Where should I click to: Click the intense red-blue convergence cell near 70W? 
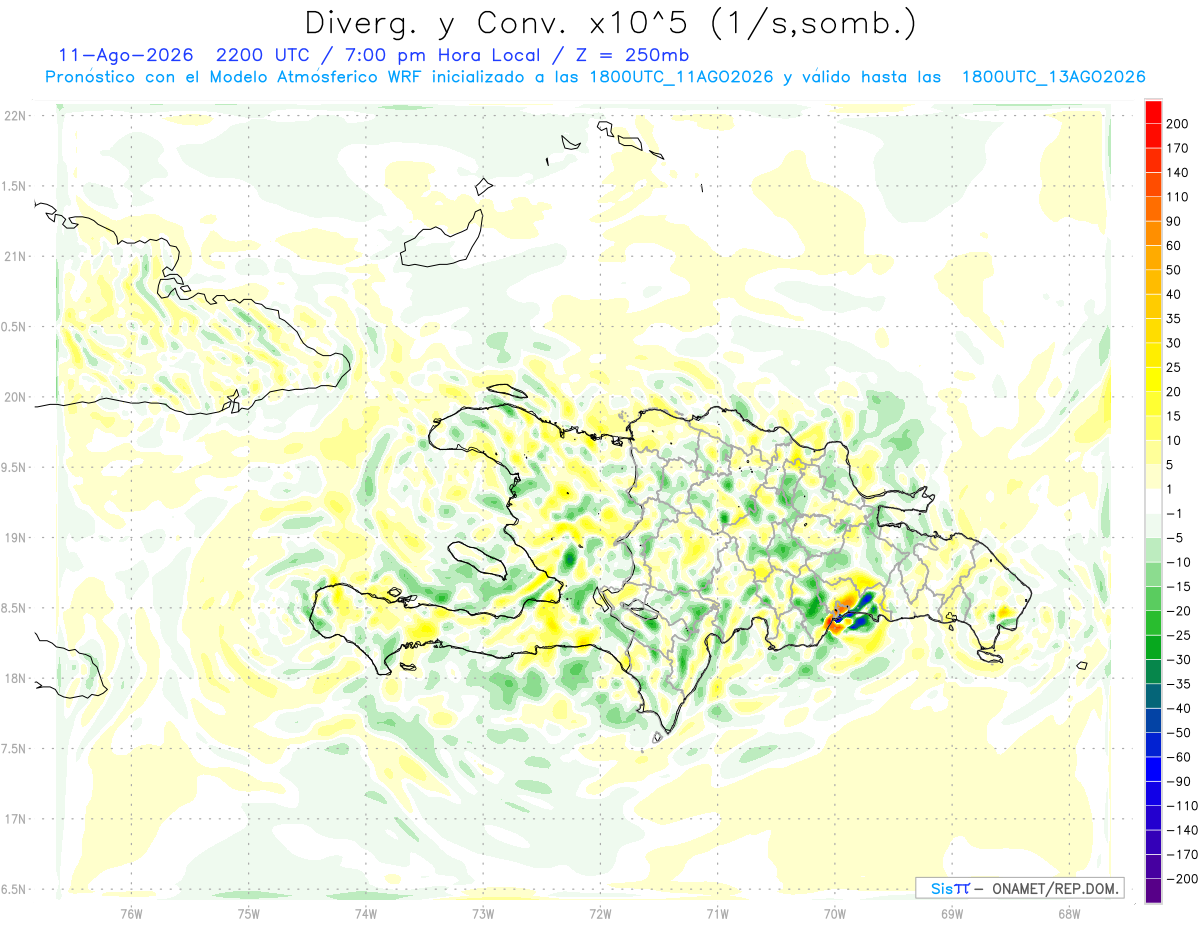coord(849,612)
